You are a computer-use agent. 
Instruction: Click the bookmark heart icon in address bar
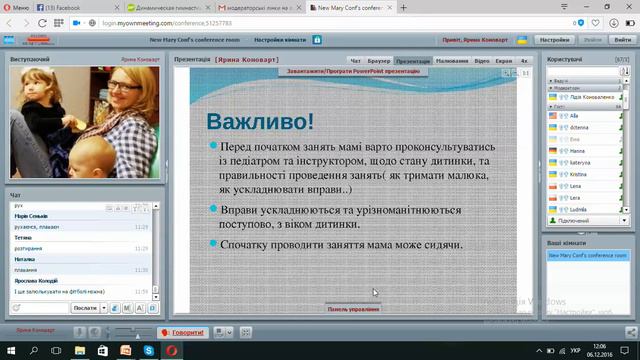[x=596, y=23]
